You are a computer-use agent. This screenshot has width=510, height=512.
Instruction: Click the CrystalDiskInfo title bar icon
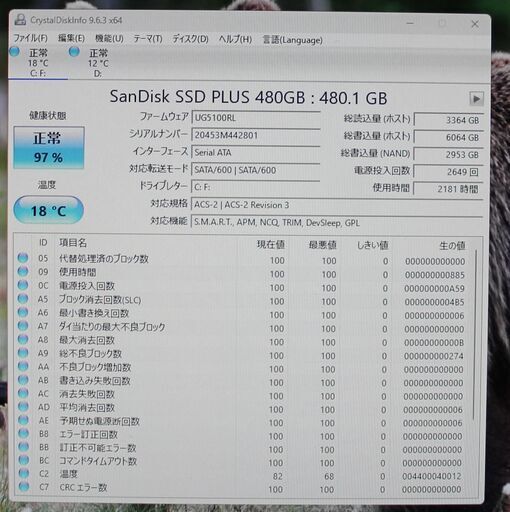pyautogui.click(x=20, y=20)
